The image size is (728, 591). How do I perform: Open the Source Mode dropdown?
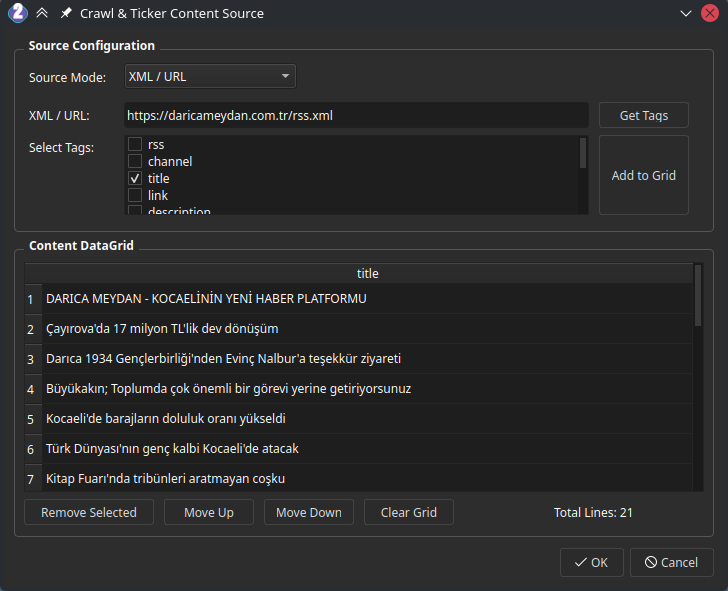coord(210,76)
